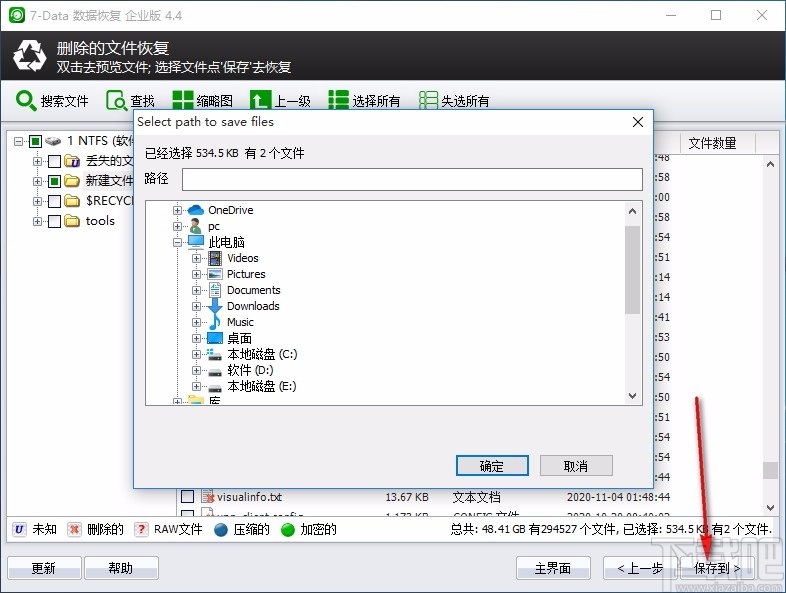Image resolution: width=786 pixels, height=593 pixels.
Task: Open the 查找 find tool icon
Action: [x=117, y=100]
